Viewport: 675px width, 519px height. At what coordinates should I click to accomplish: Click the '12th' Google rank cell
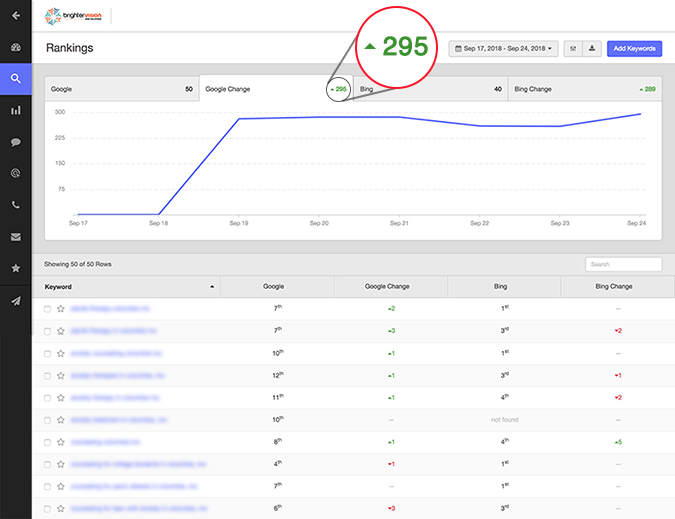pos(278,375)
